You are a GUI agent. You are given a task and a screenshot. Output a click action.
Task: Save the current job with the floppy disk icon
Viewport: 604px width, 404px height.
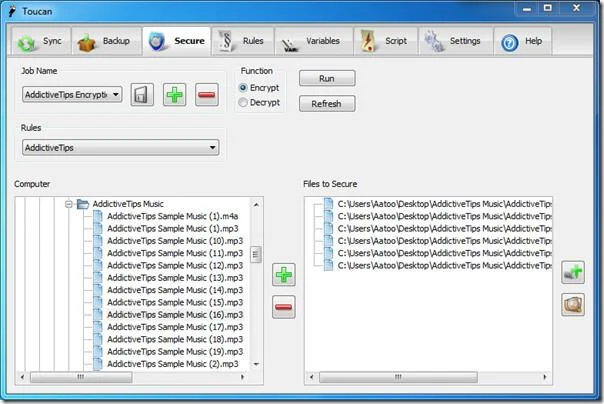[142, 95]
